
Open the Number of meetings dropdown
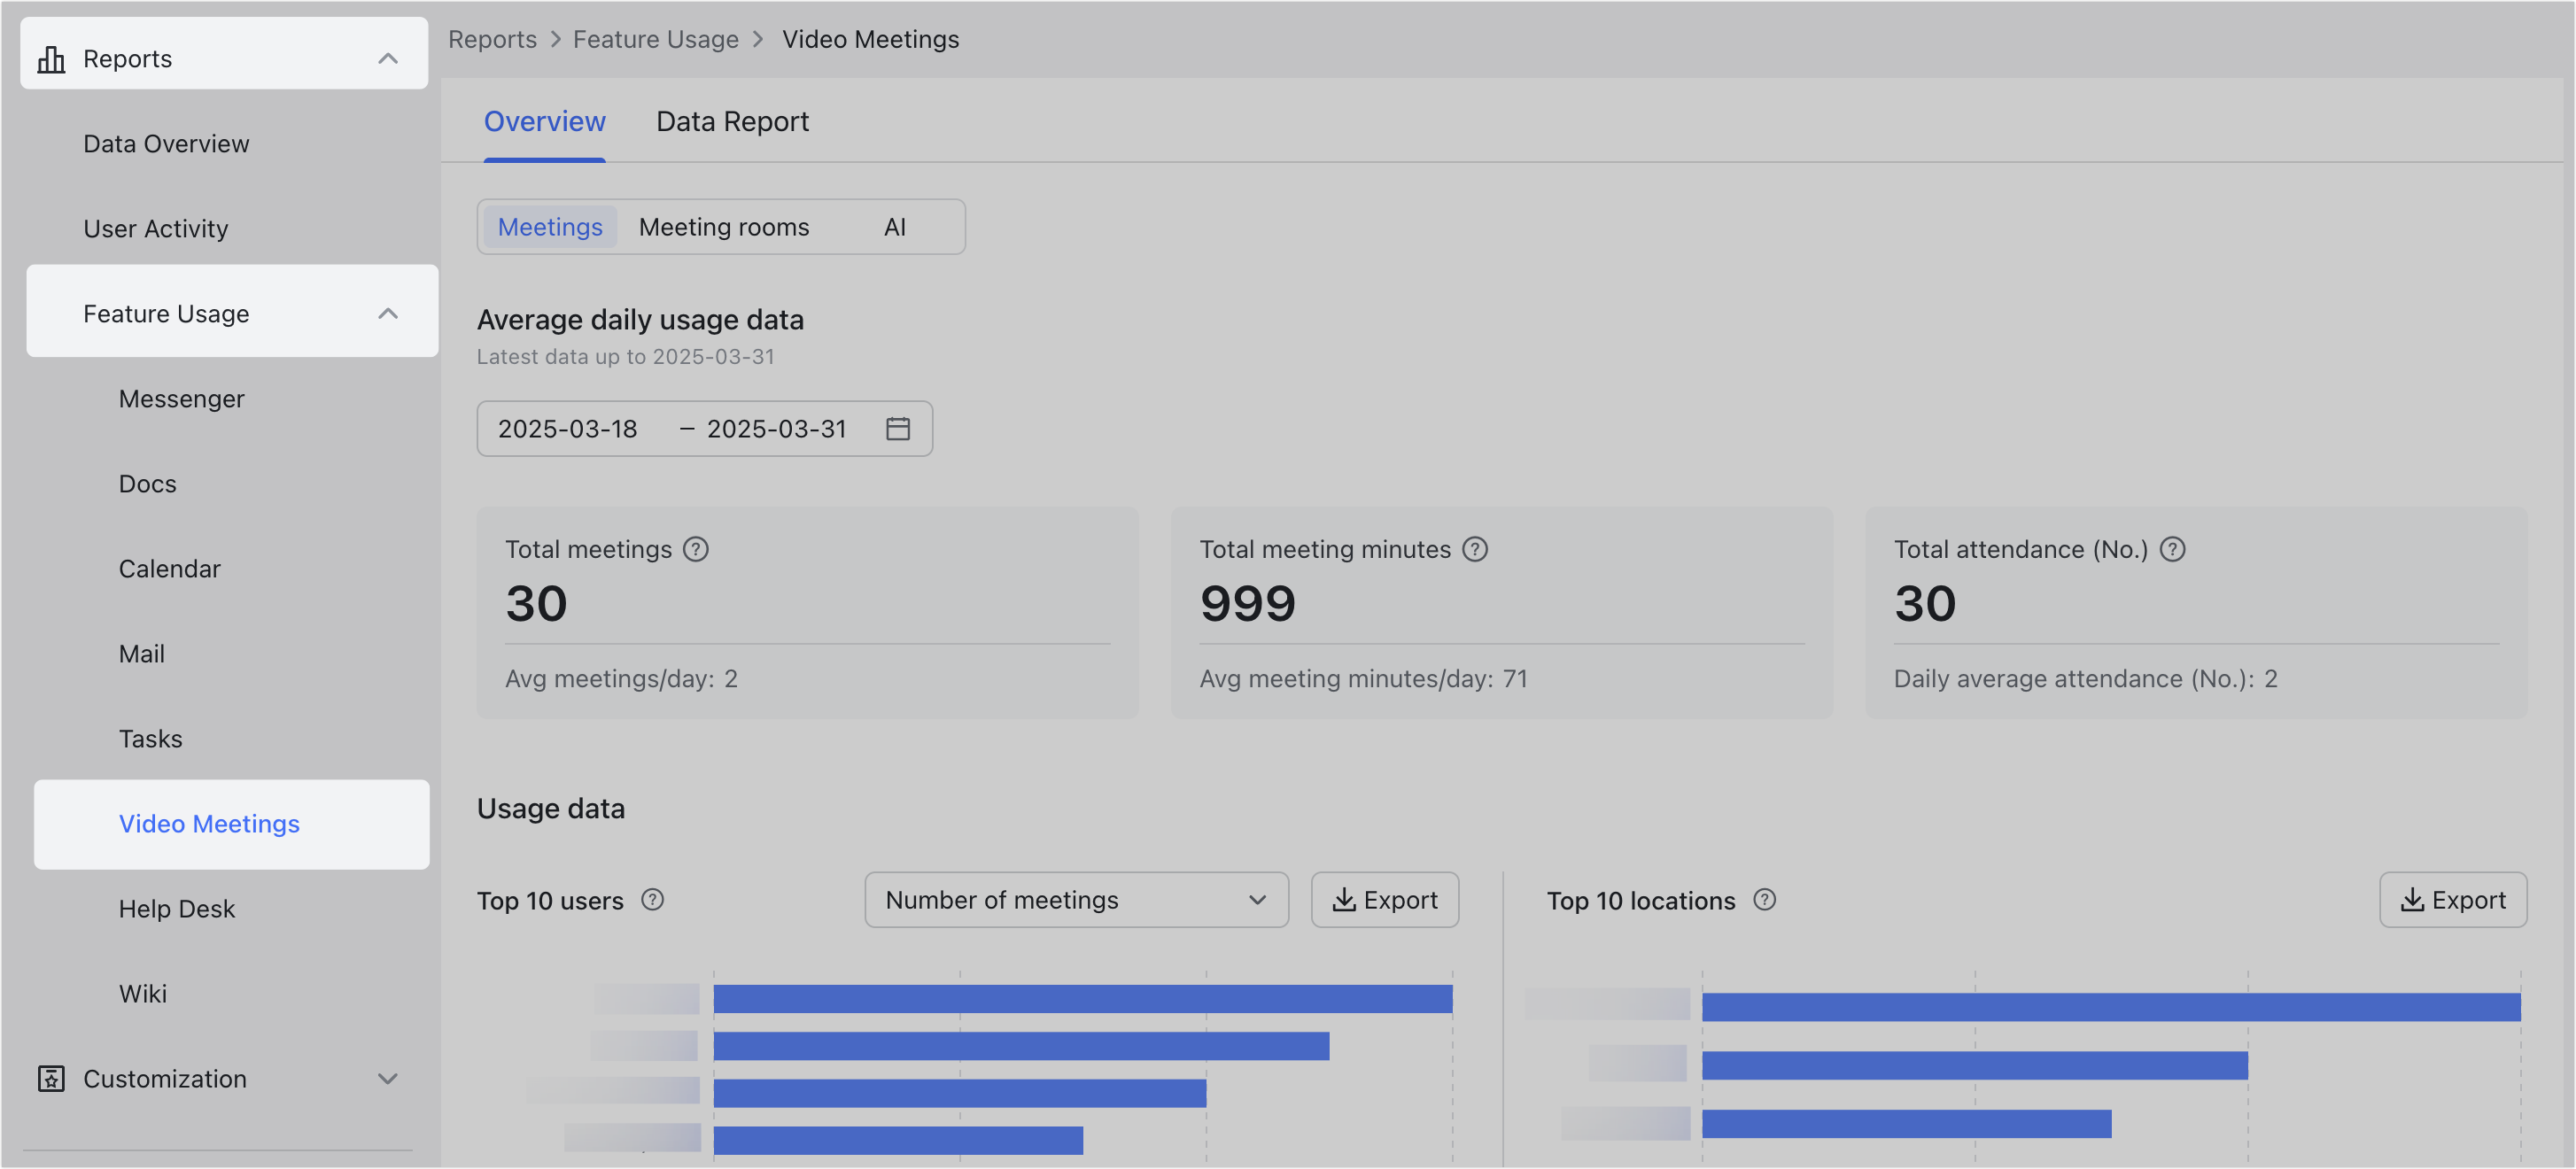(1076, 900)
